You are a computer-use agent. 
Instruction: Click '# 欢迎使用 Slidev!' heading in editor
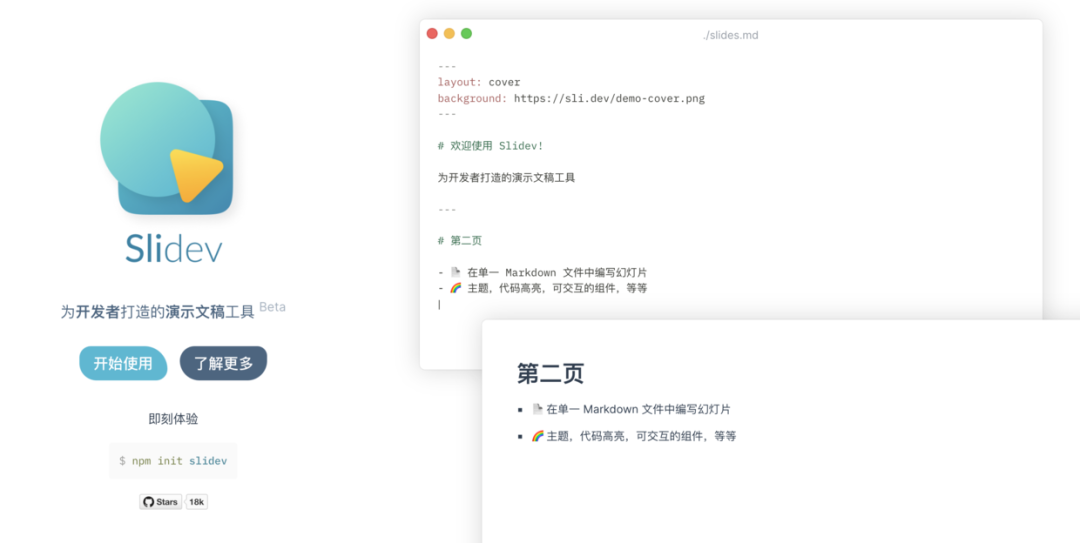490,146
